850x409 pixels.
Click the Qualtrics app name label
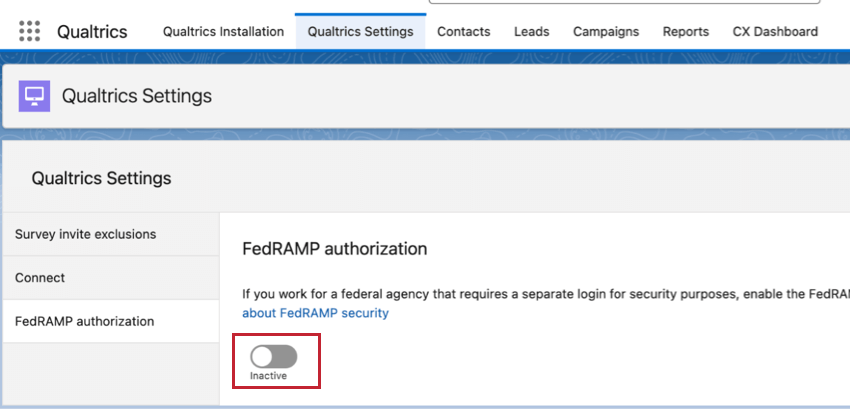pos(92,31)
